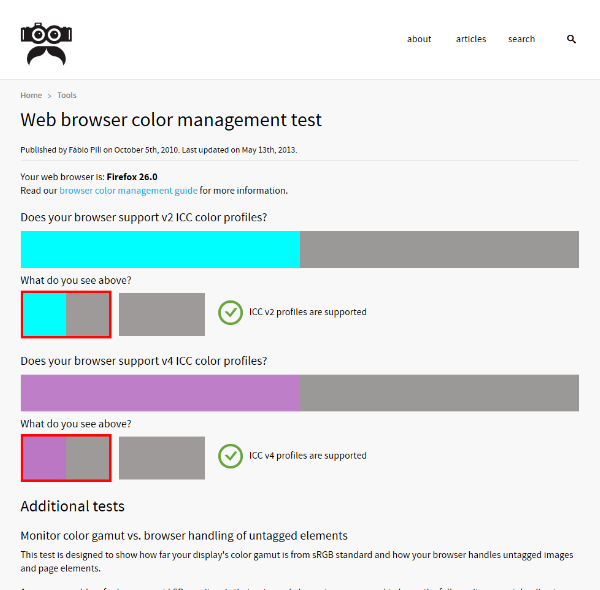Click the Additional tests heading
This screenshot has height=590, width=600.
coord(73,506)
